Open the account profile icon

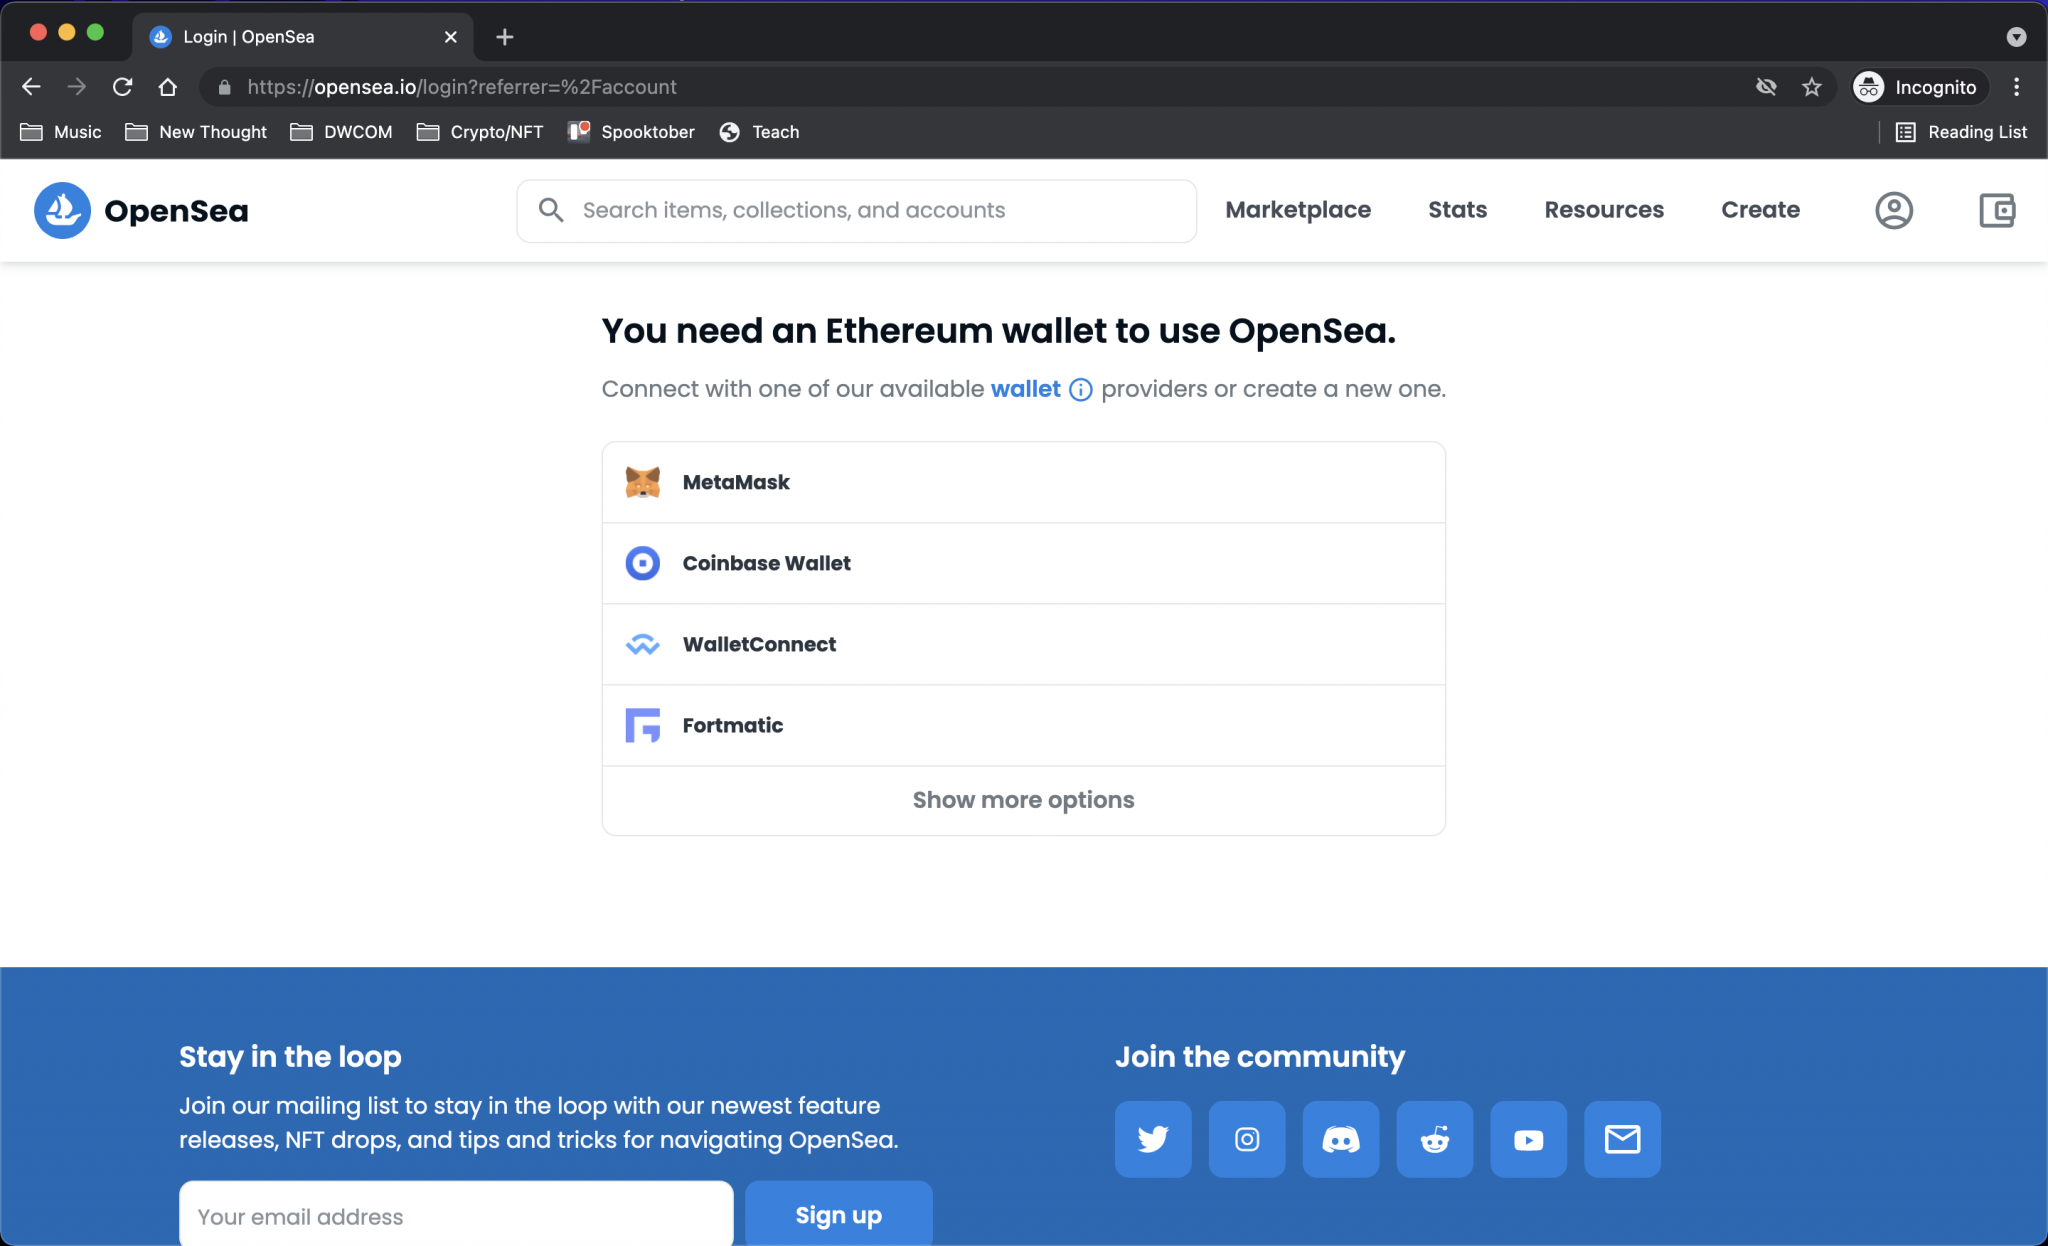click(1894, 210)
